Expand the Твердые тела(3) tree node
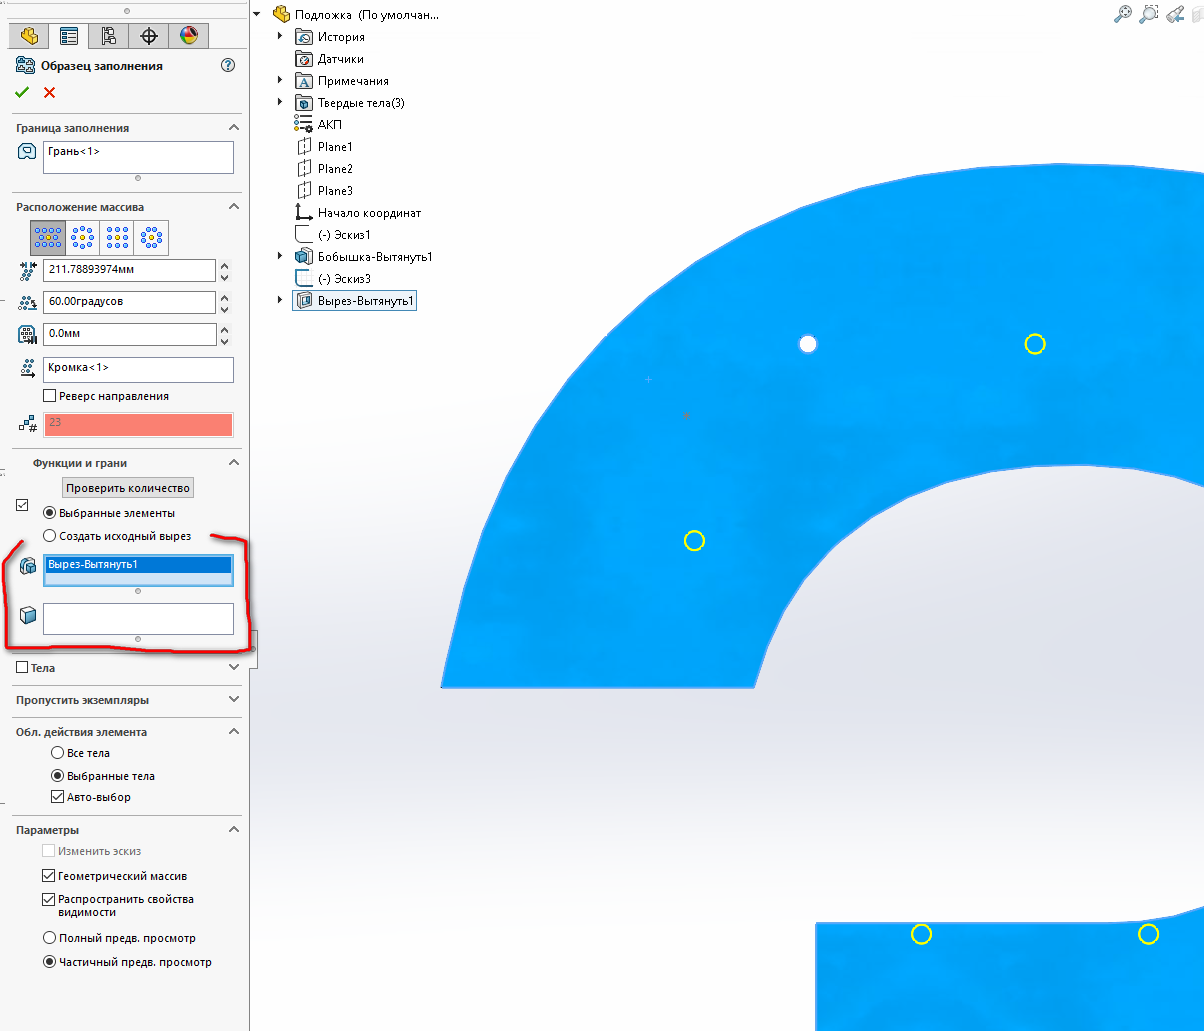The image size is (1204, 1031). pos(281,103)
